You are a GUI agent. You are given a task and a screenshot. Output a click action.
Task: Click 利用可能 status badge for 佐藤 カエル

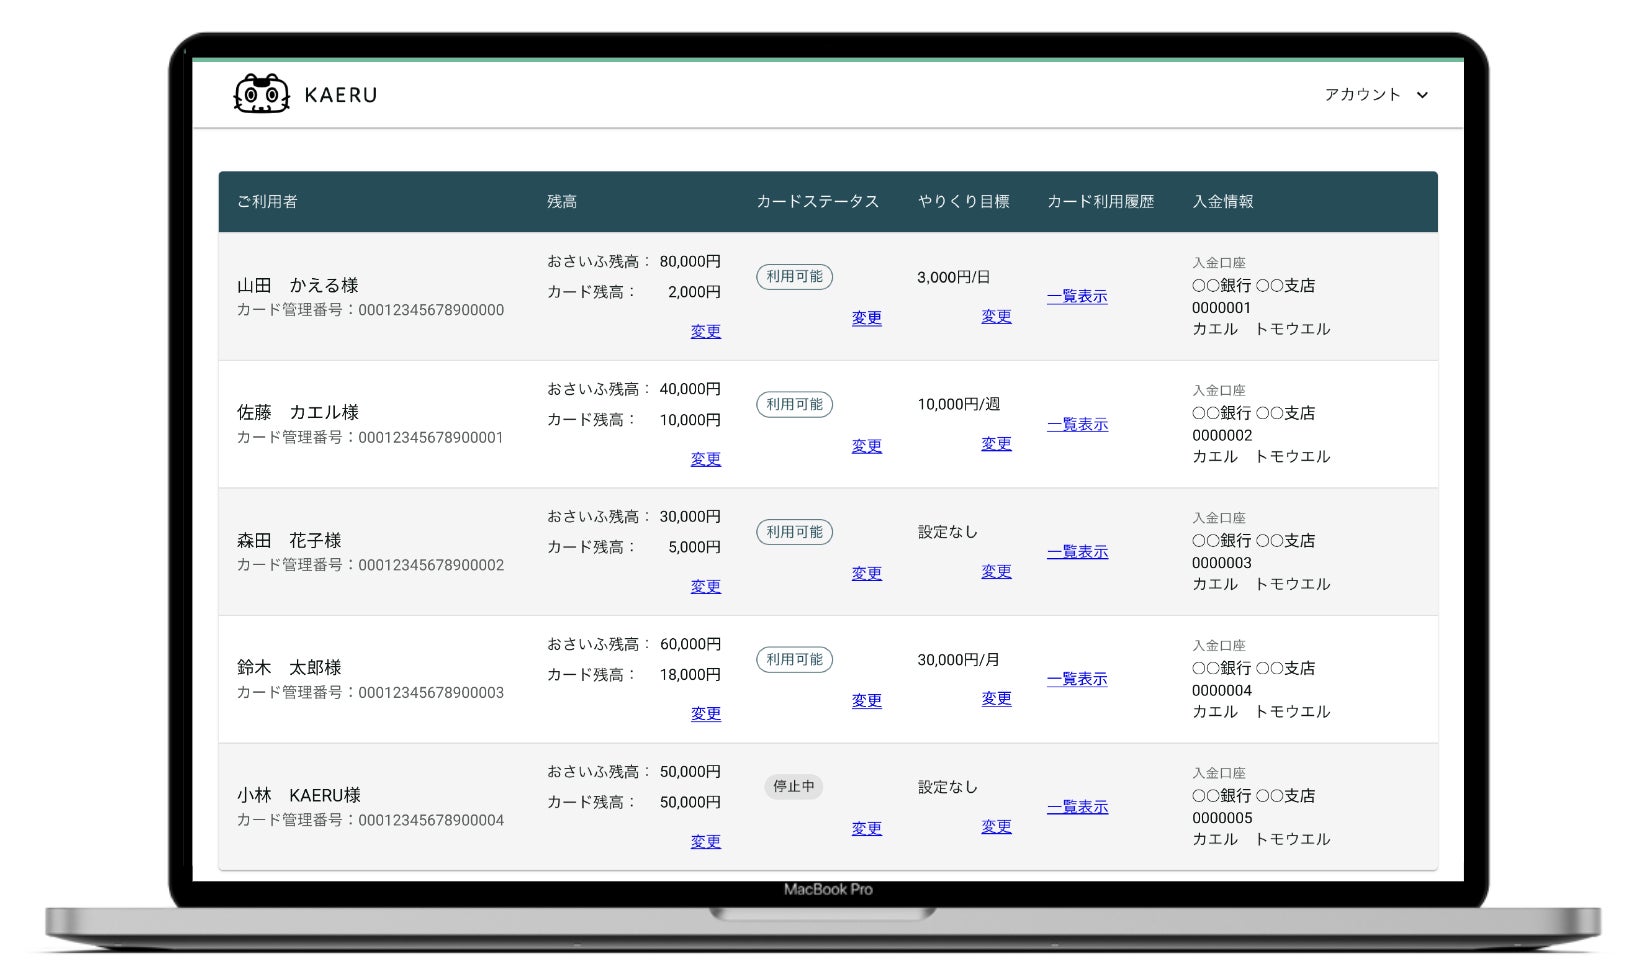tap(794, 405)
